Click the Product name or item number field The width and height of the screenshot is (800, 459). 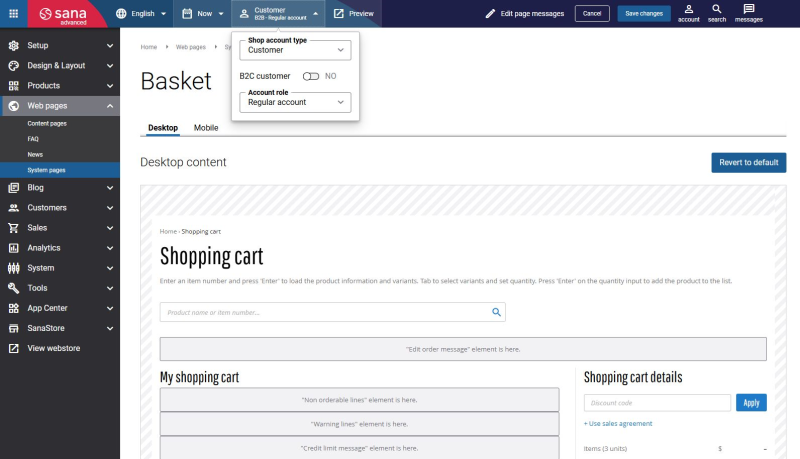333,312
